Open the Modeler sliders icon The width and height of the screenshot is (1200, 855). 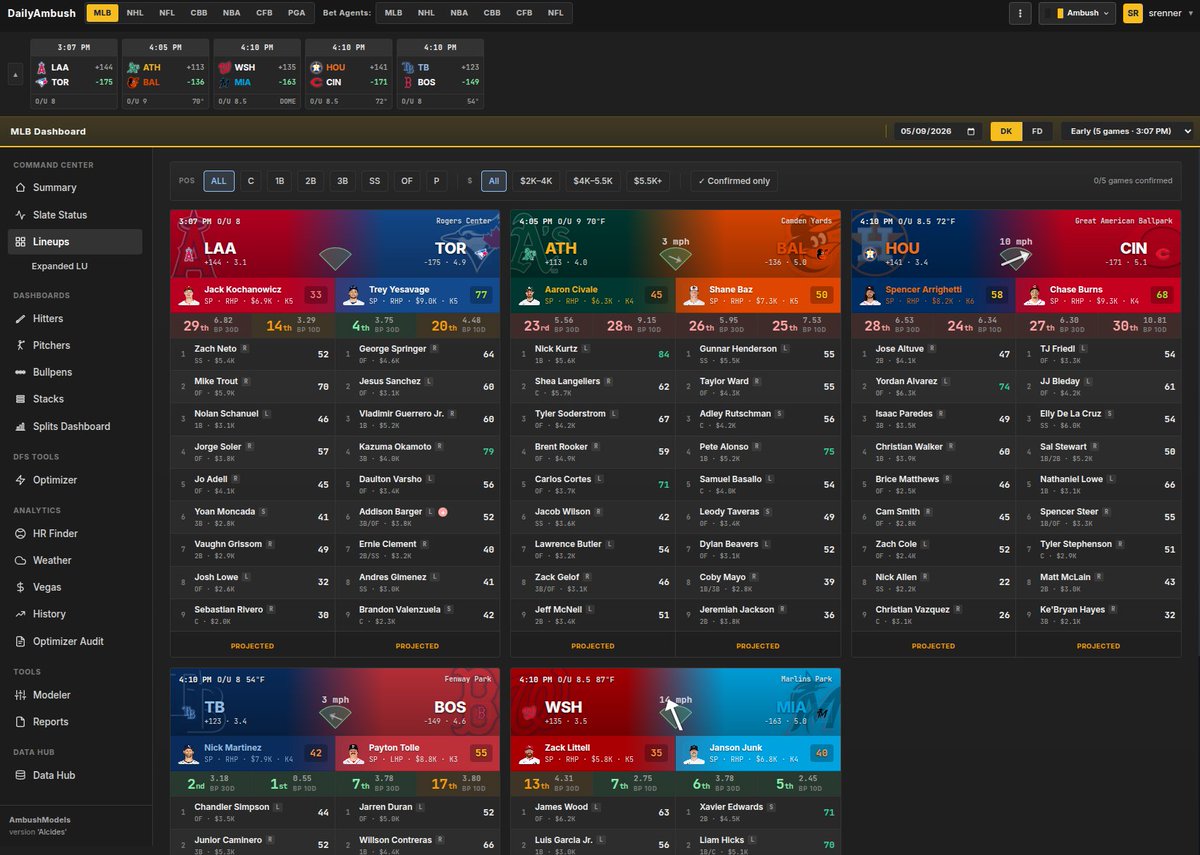click(21, 695)
